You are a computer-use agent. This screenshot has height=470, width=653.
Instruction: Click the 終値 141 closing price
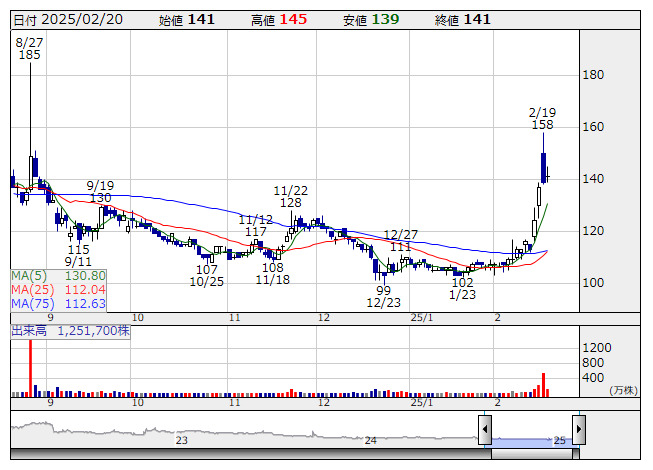point(463,20)
